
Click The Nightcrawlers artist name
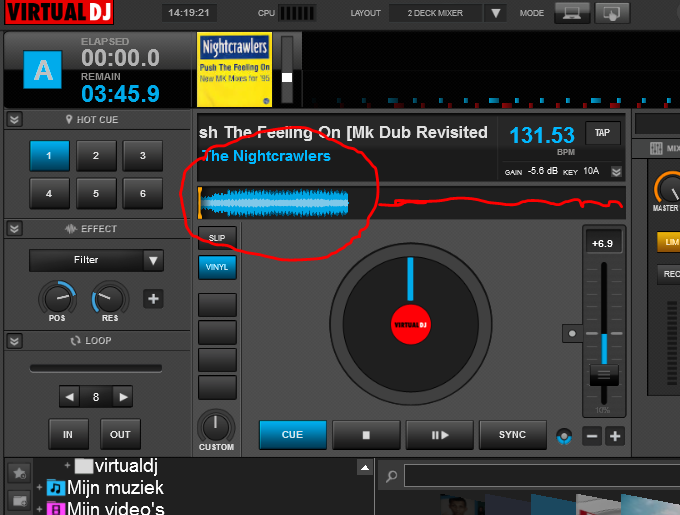tap(266, 156)
